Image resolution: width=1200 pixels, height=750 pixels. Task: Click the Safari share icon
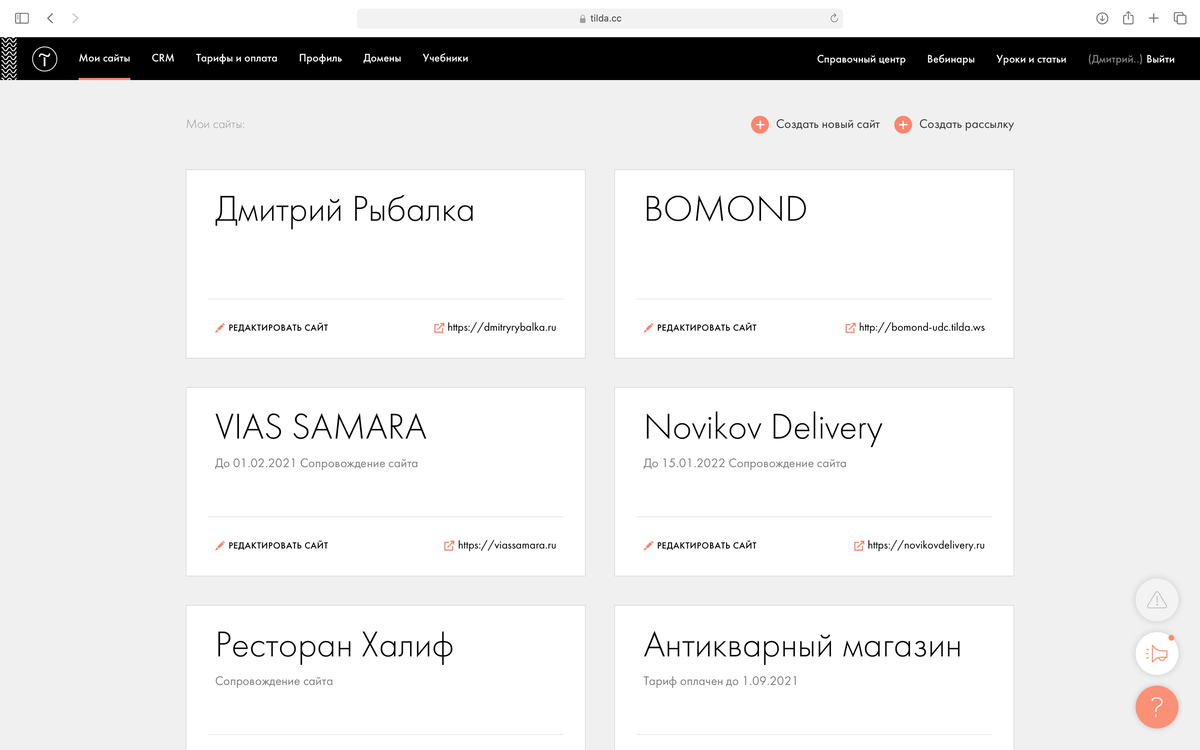1128,18
